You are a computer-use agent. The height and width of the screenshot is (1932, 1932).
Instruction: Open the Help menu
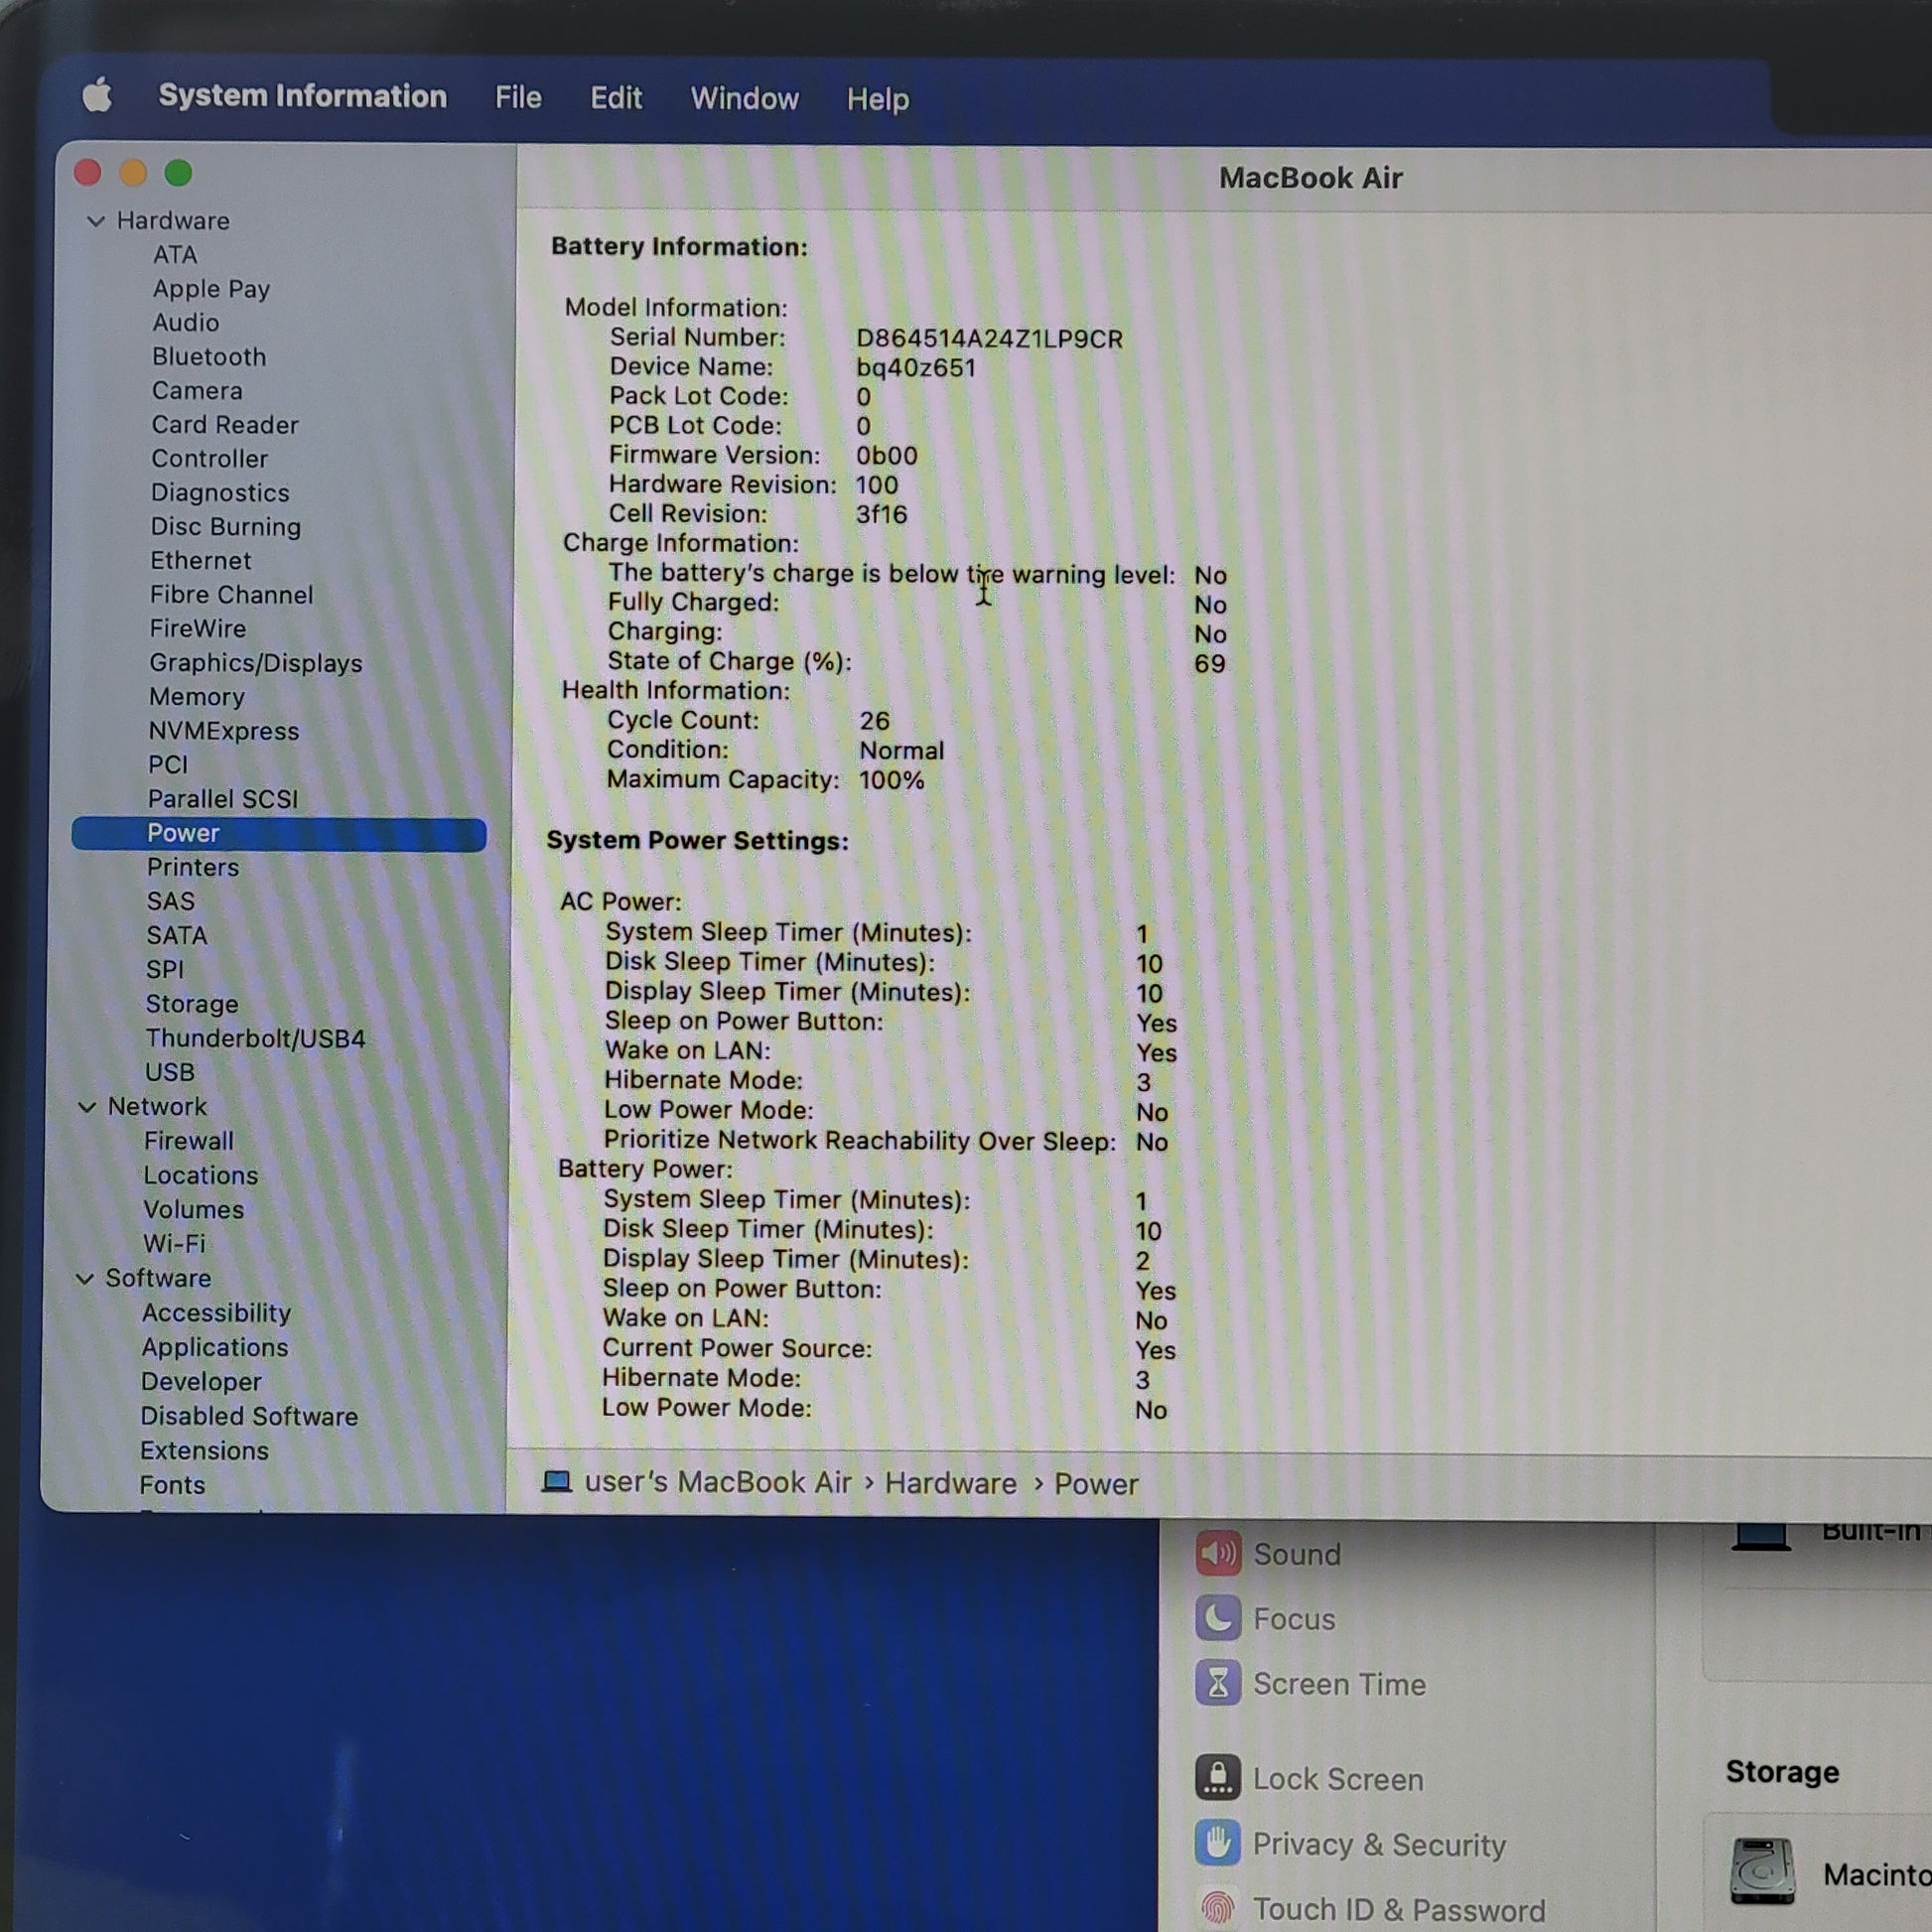(877, 99)
